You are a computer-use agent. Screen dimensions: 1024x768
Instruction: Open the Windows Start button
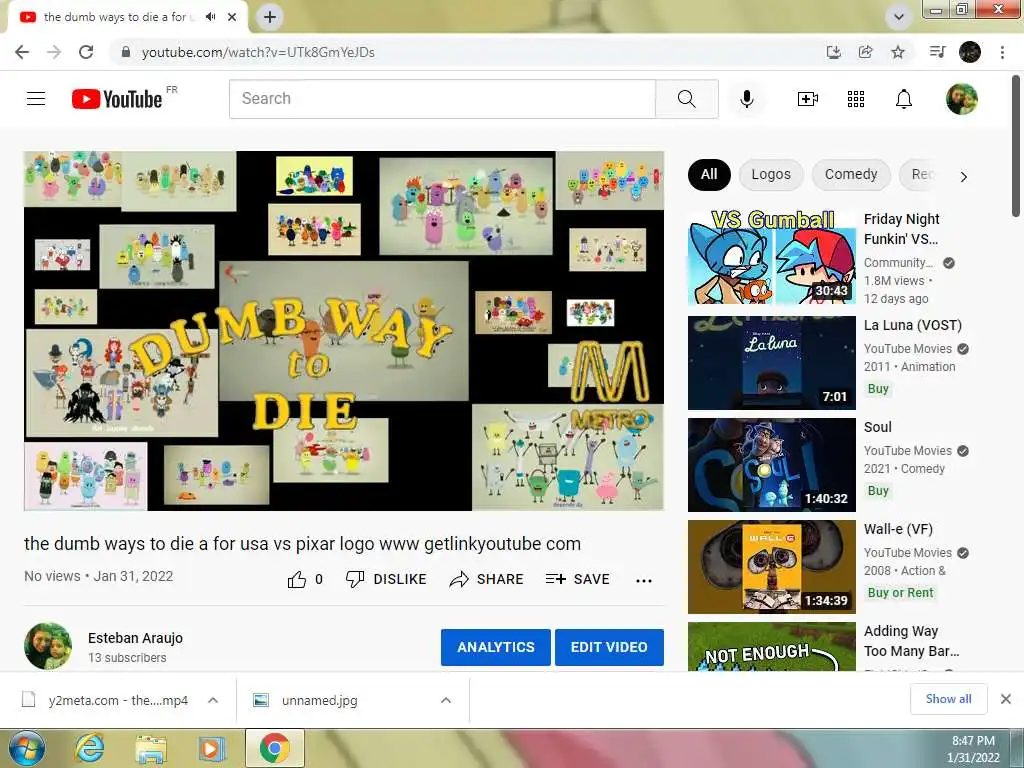pyautogui.click(x=27, y=748)
